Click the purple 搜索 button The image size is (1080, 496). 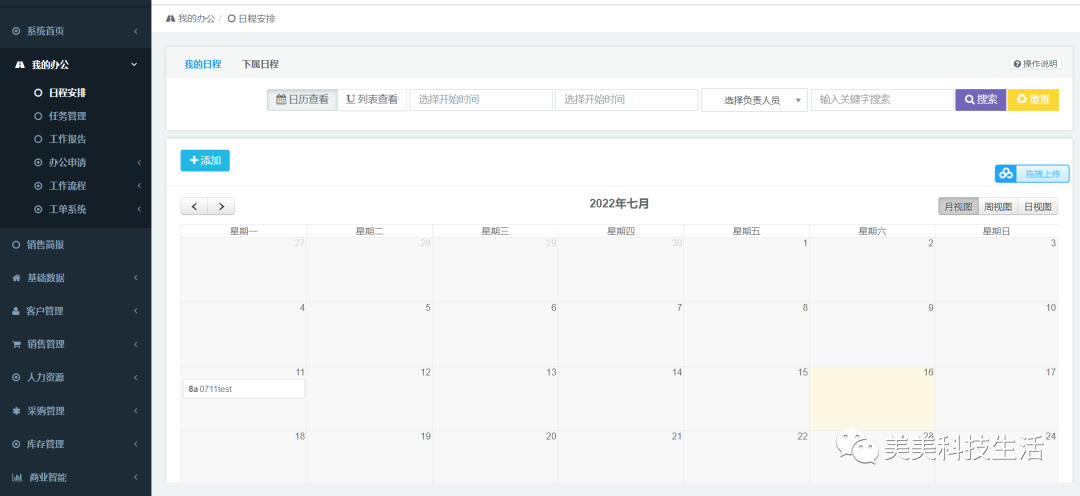click(980, 100)
